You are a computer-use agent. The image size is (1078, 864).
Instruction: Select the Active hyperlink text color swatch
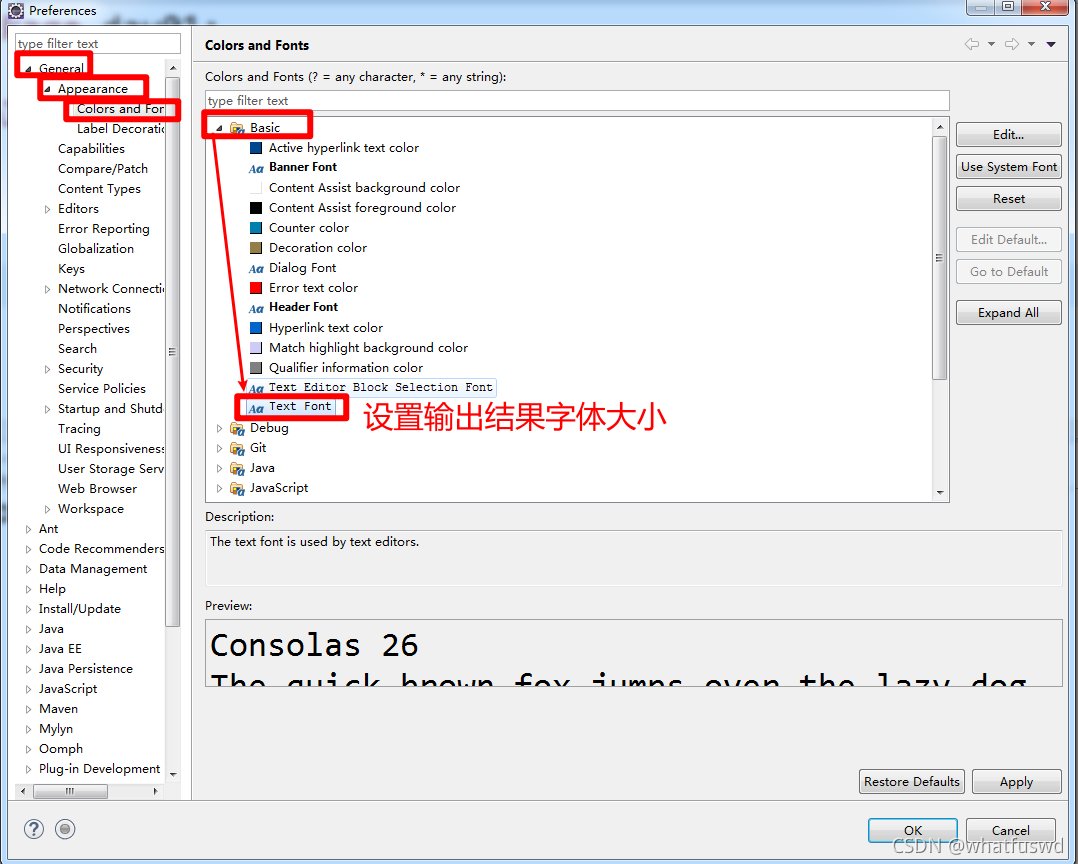(256, 148)
